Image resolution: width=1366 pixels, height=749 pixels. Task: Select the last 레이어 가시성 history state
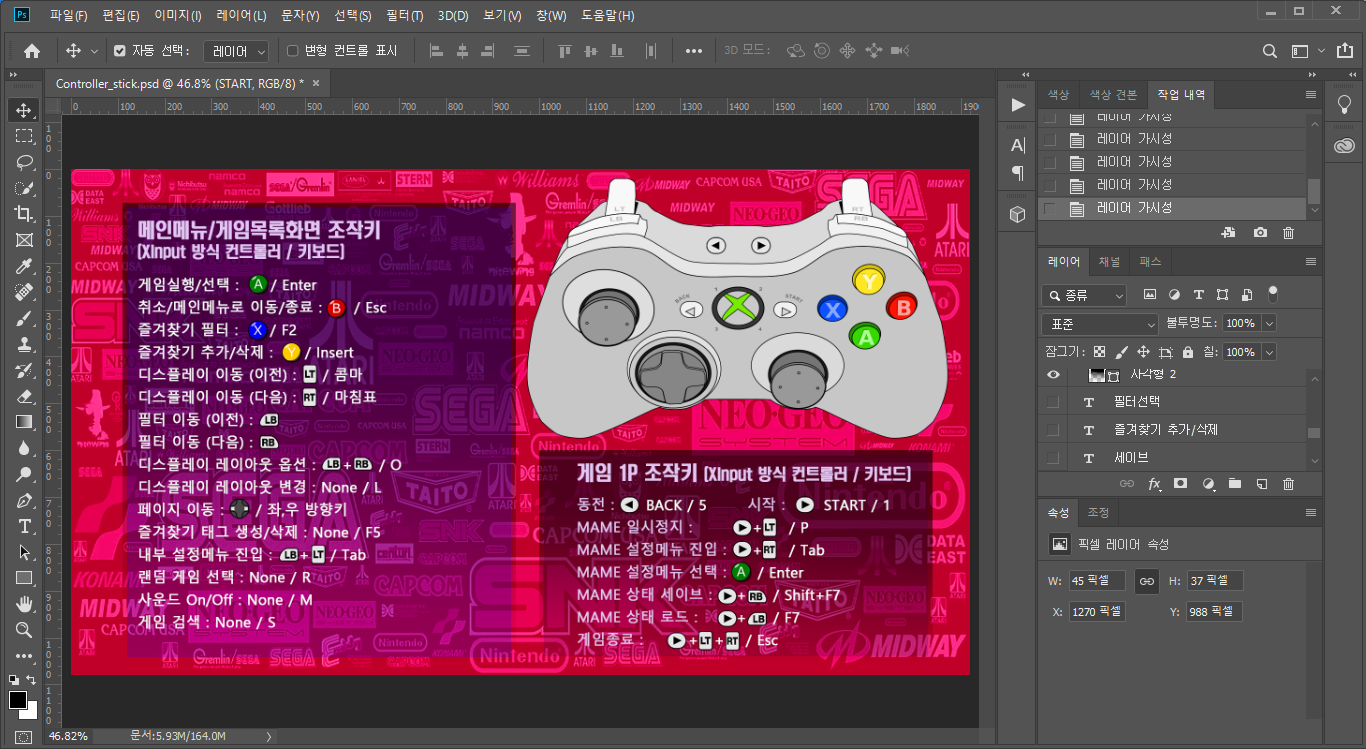1172,208
